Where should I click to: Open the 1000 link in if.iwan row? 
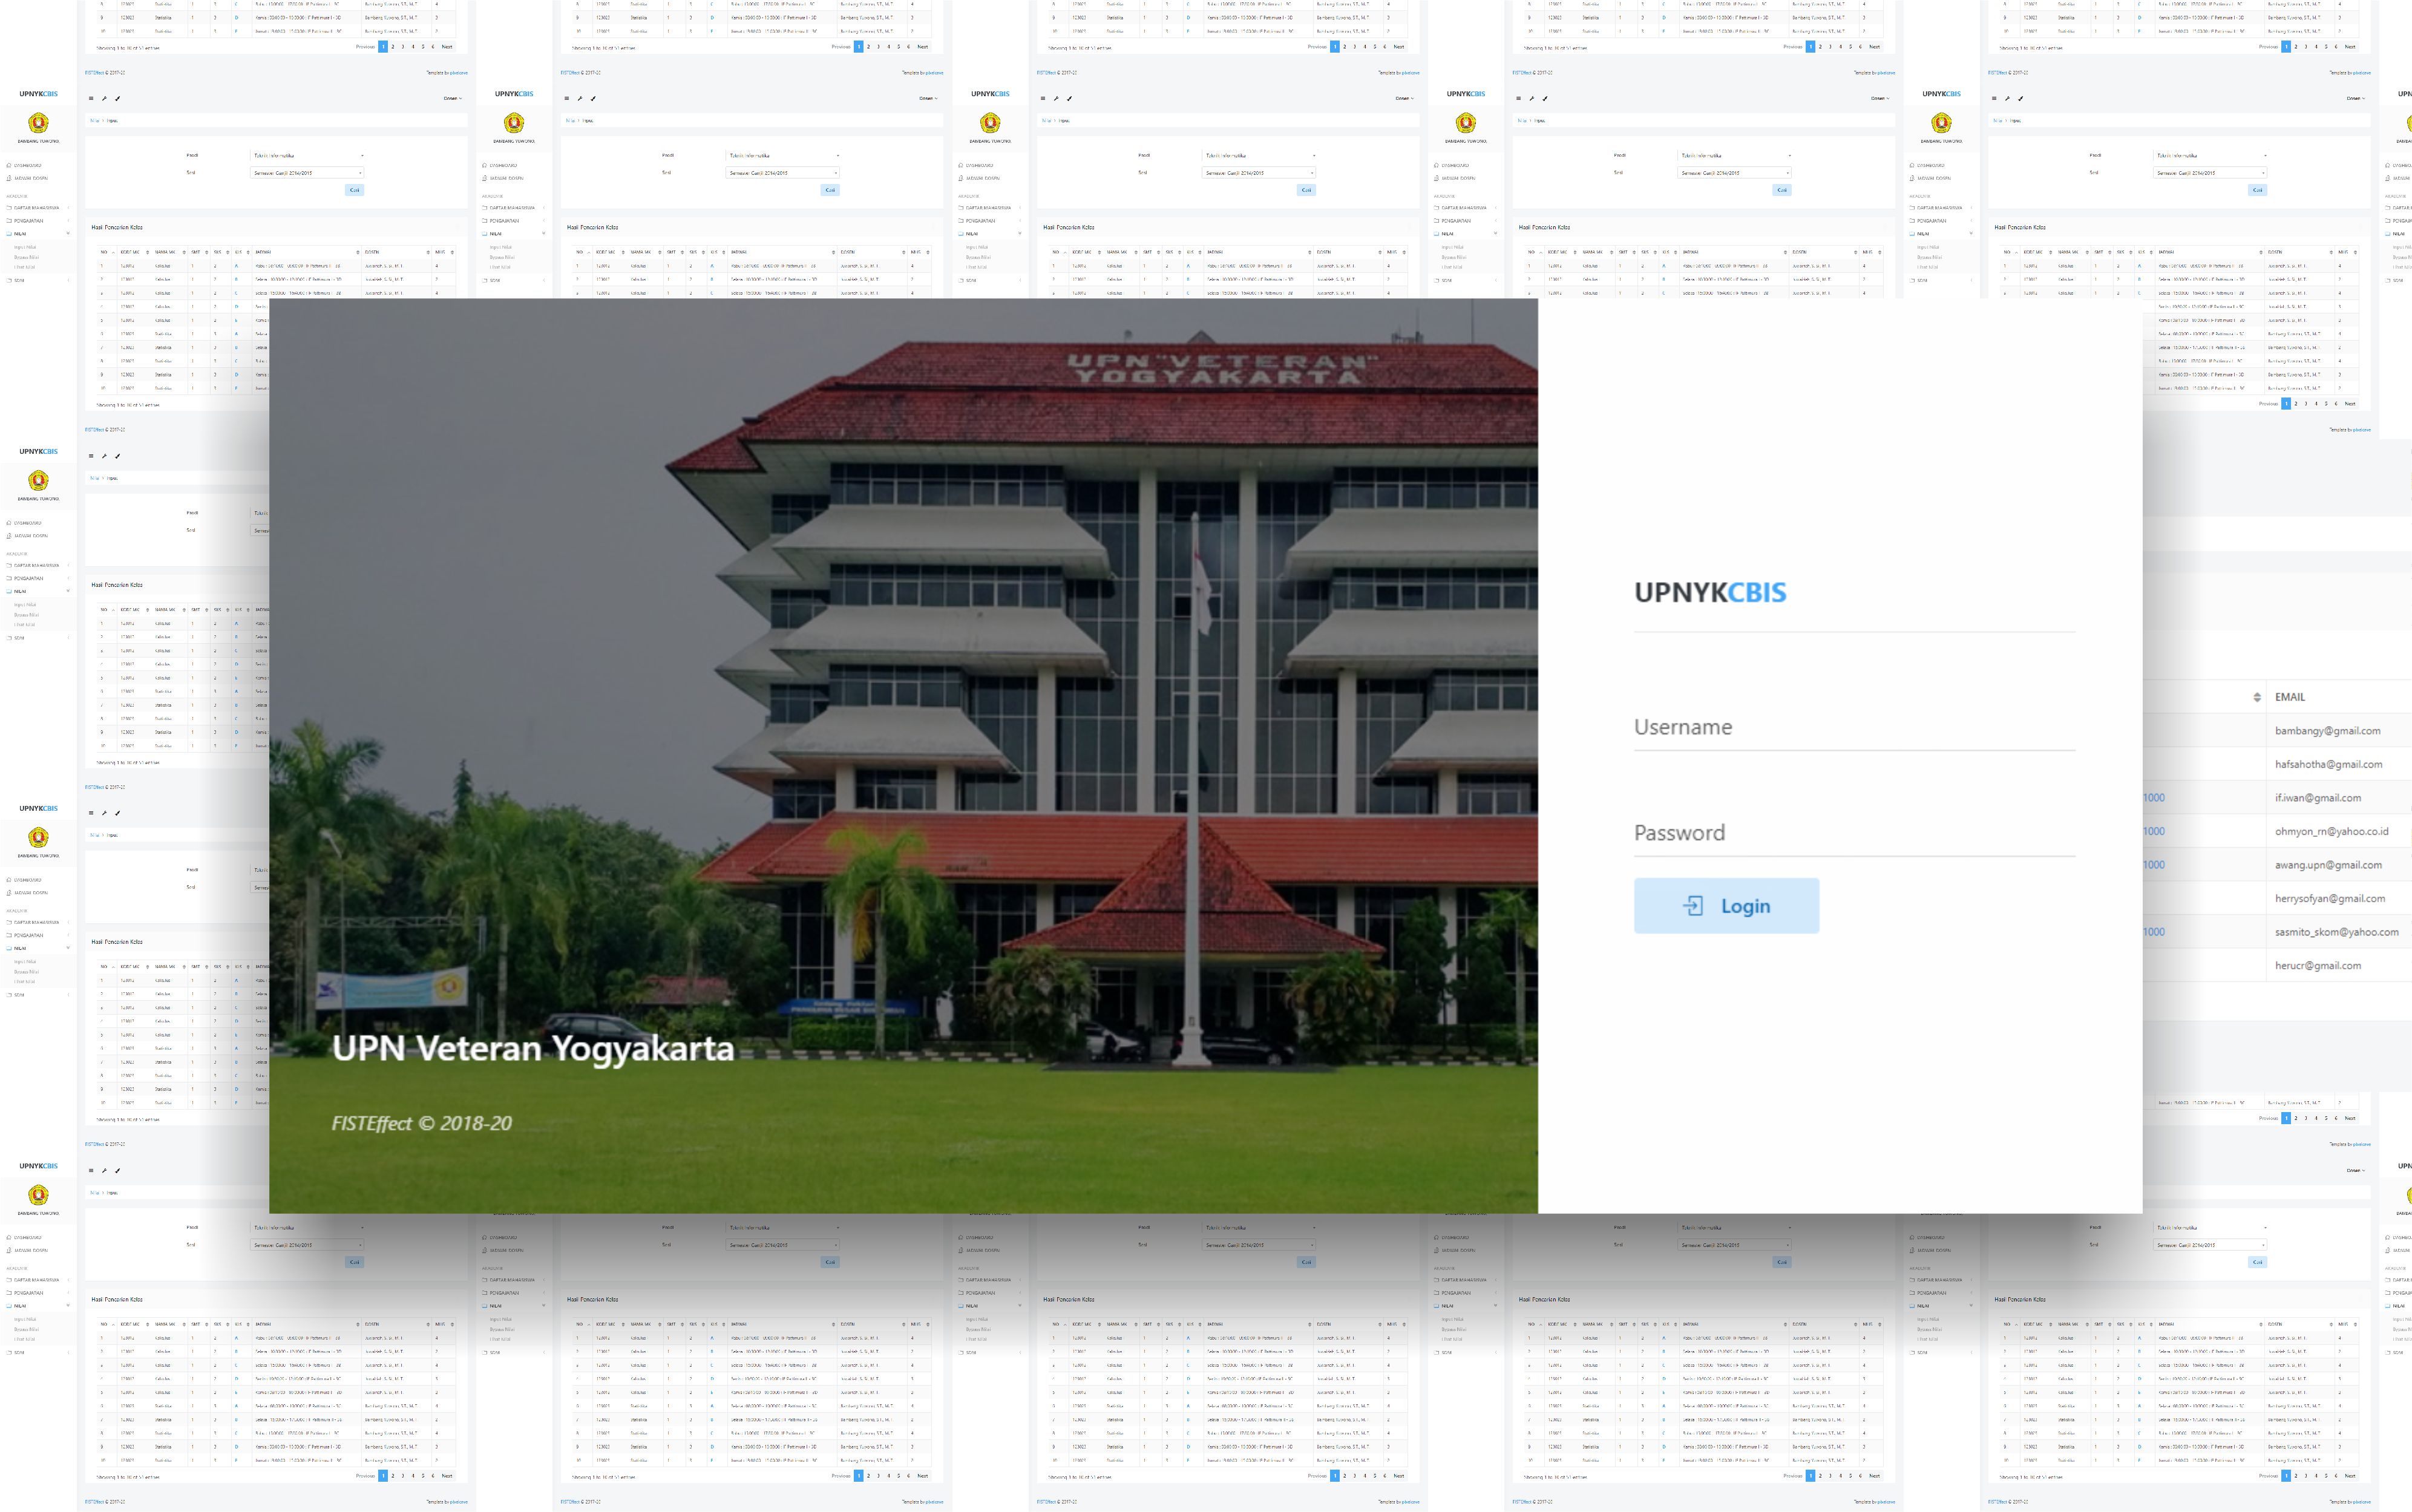coord(2154,798)
